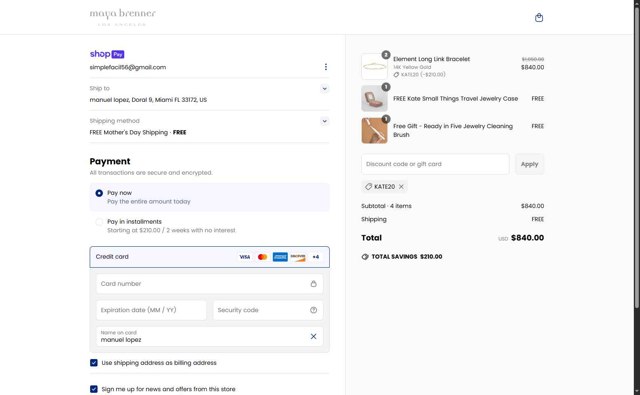
Task: Click the Name on card field
Action: 209,336
